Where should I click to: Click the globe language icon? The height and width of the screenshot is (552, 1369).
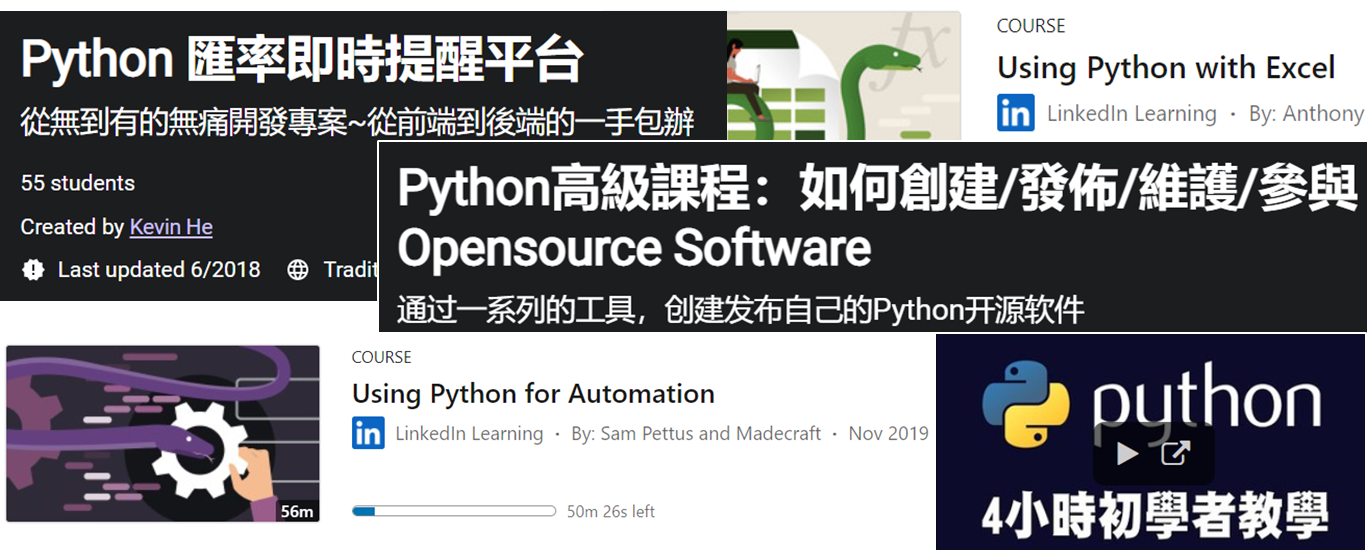(298, 270)
